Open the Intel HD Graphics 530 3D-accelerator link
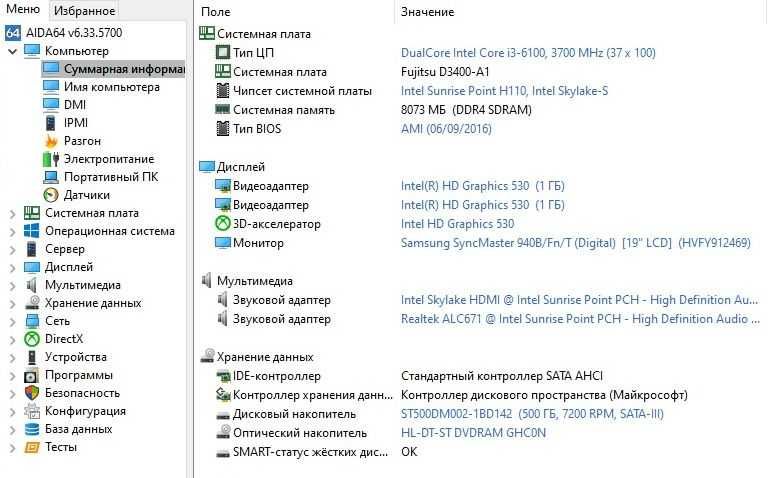Viewport: 782px width, 478px height. point(457,224)
